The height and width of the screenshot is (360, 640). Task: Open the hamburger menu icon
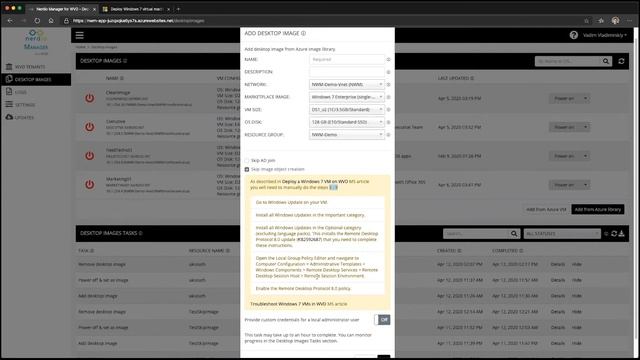[x=80, y=36]
